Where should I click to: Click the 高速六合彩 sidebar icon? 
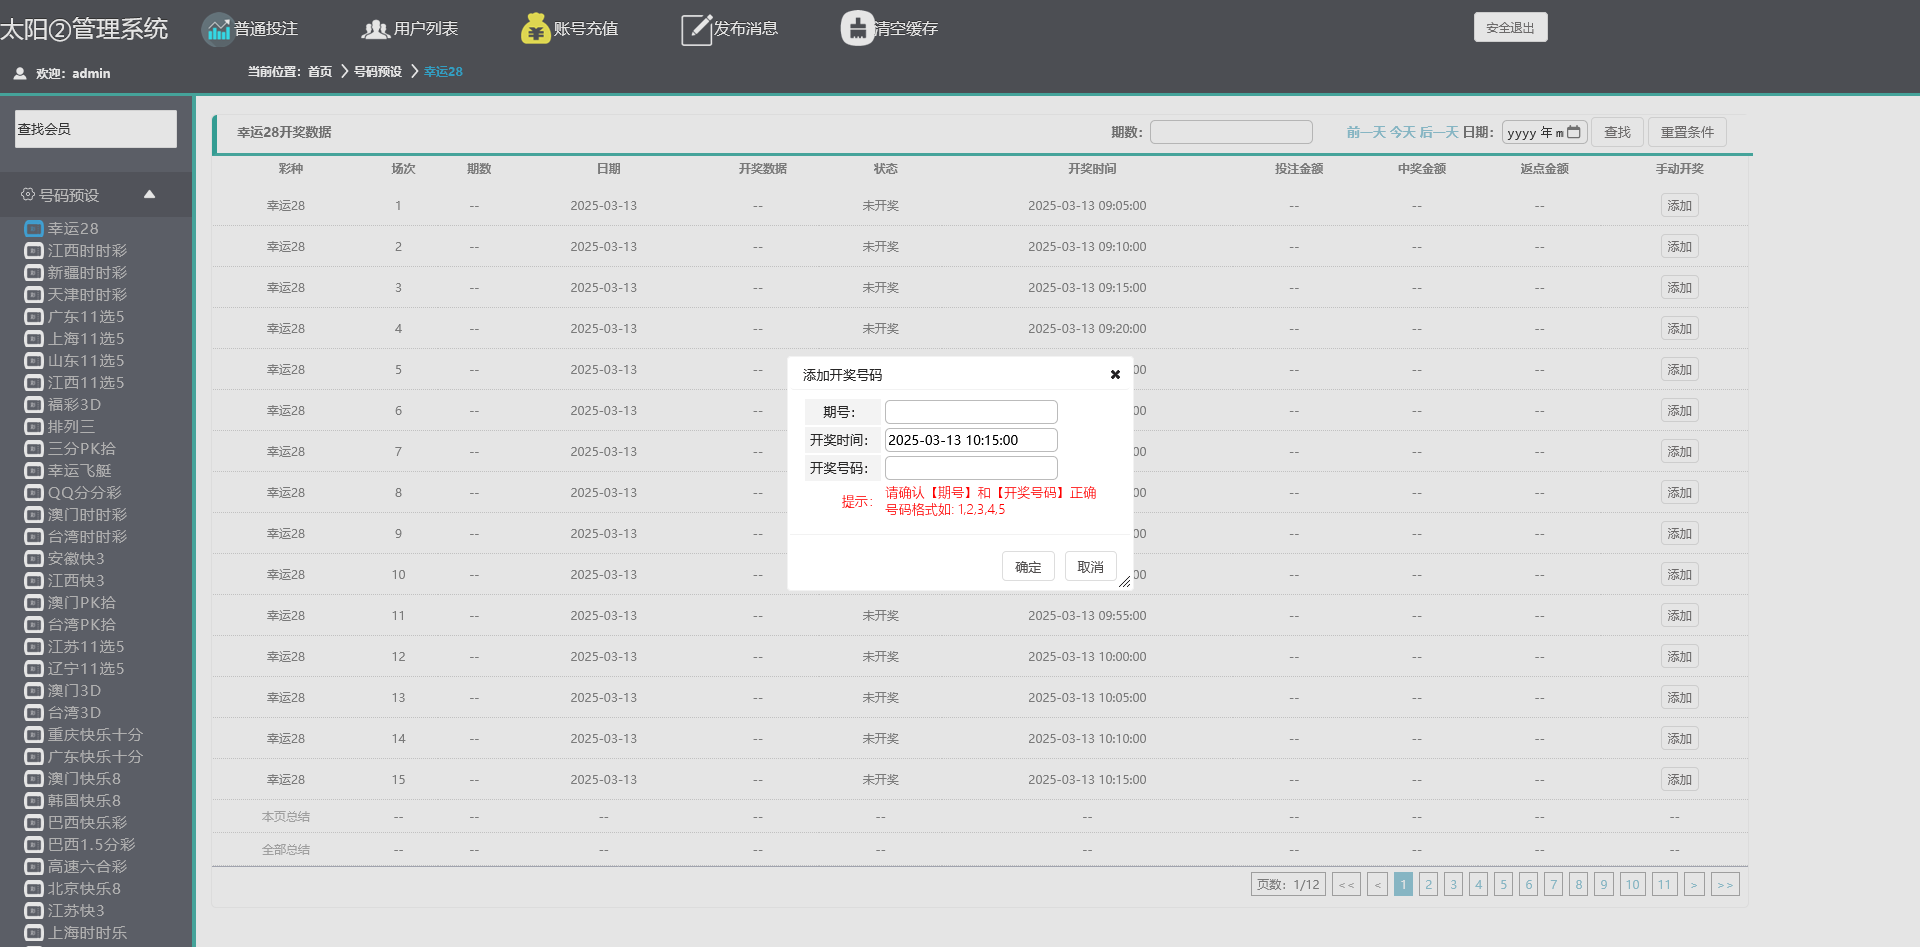tap(34, 866)
